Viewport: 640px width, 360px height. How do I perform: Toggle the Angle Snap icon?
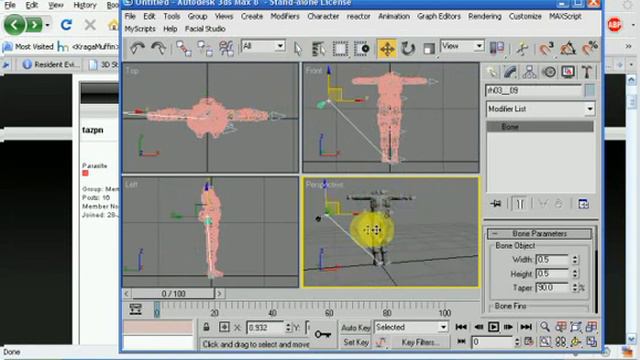coord(568,49)
